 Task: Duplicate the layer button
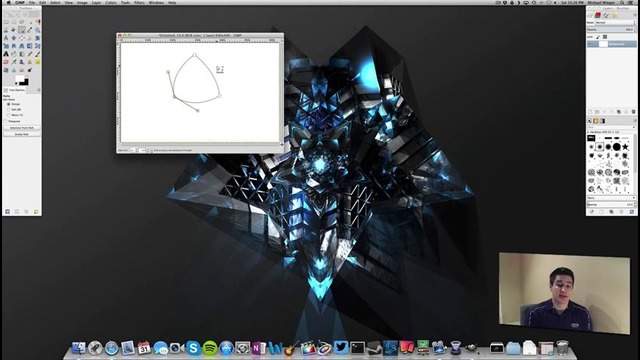[x=618, y=111]
